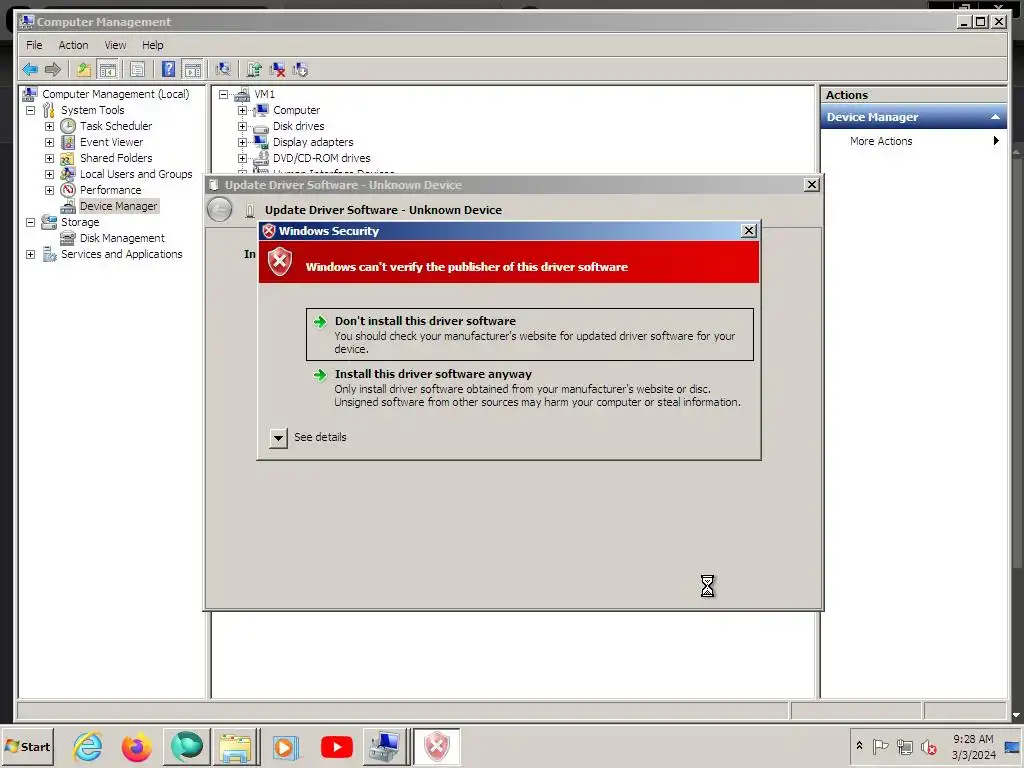
Task: Collapse the Device Manager actions section
Action: pos(995,117)
